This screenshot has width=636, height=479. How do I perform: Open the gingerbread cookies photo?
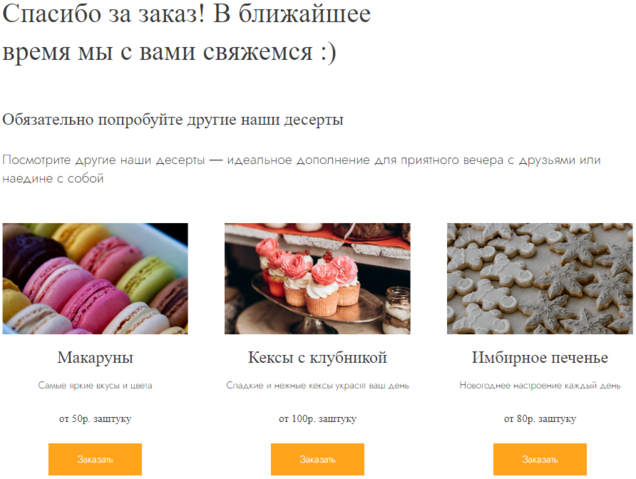[x=539, y=278]
